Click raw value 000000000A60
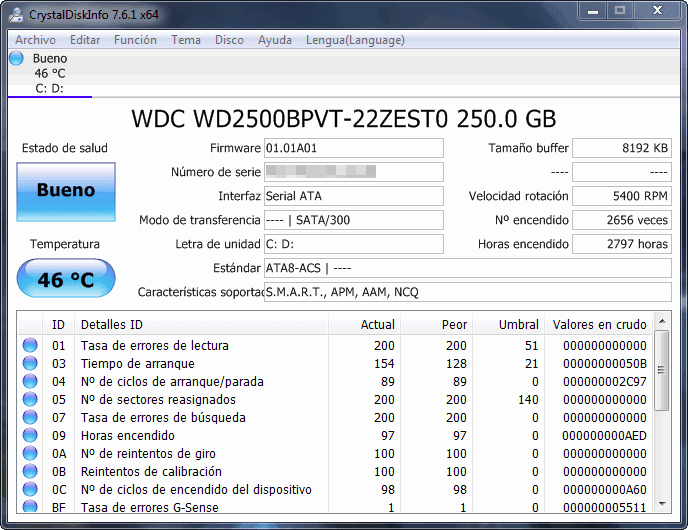Viewport: 688px width, 530px height. (x=605, y=490)
